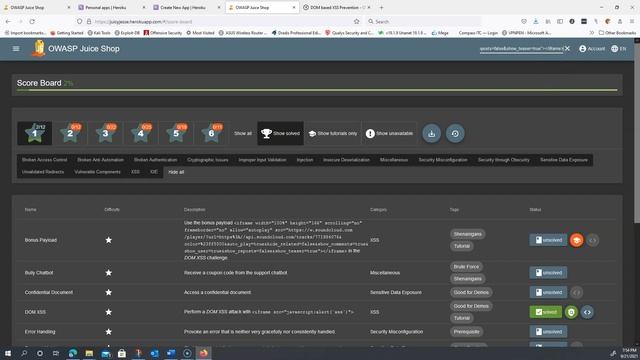Toggle Injection category filter
Screen dimensions: 640x360
(x=304, y=160)
